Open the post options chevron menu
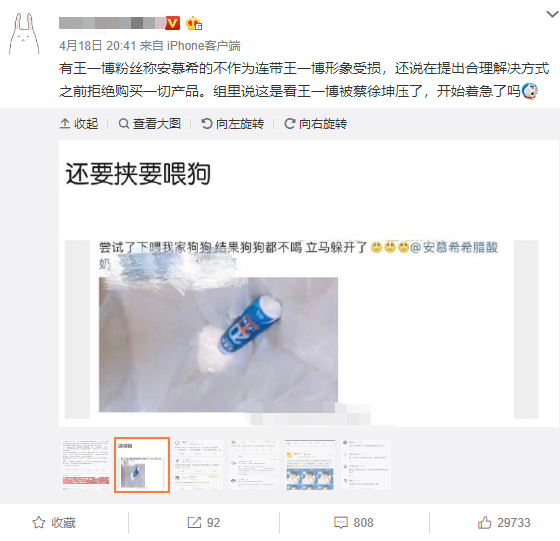The height and width of the screenshot is (541, 560). (552, 14)
